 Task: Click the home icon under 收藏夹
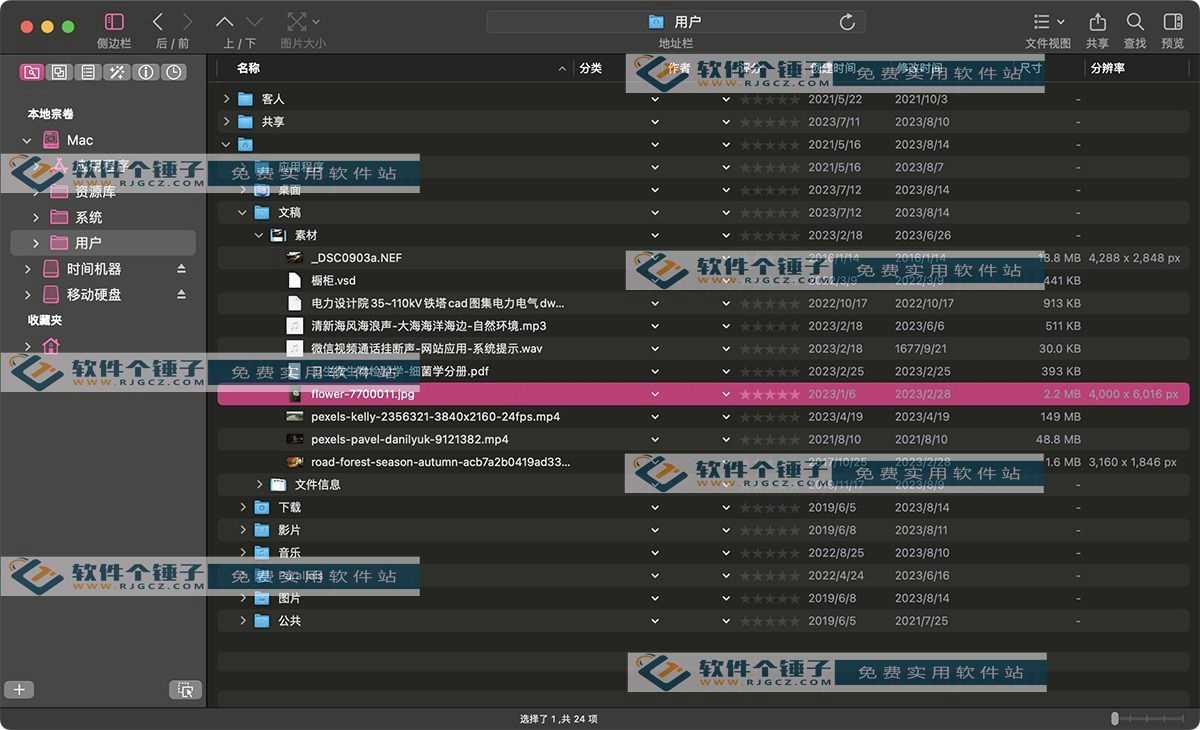point(51,346)
